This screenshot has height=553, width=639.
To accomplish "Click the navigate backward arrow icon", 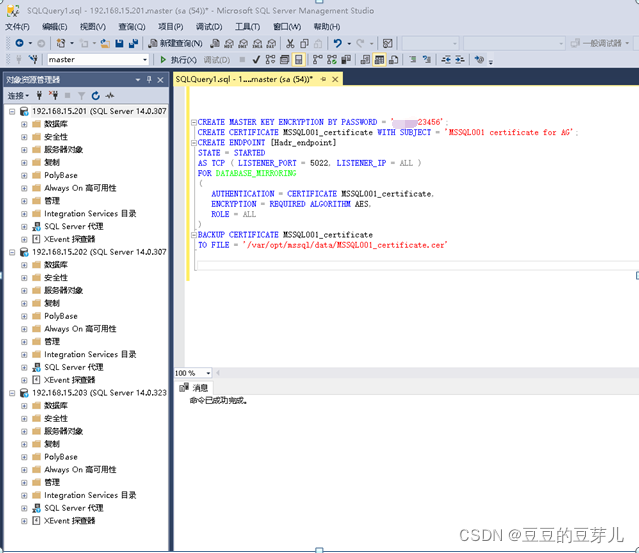I will (19, 43).
